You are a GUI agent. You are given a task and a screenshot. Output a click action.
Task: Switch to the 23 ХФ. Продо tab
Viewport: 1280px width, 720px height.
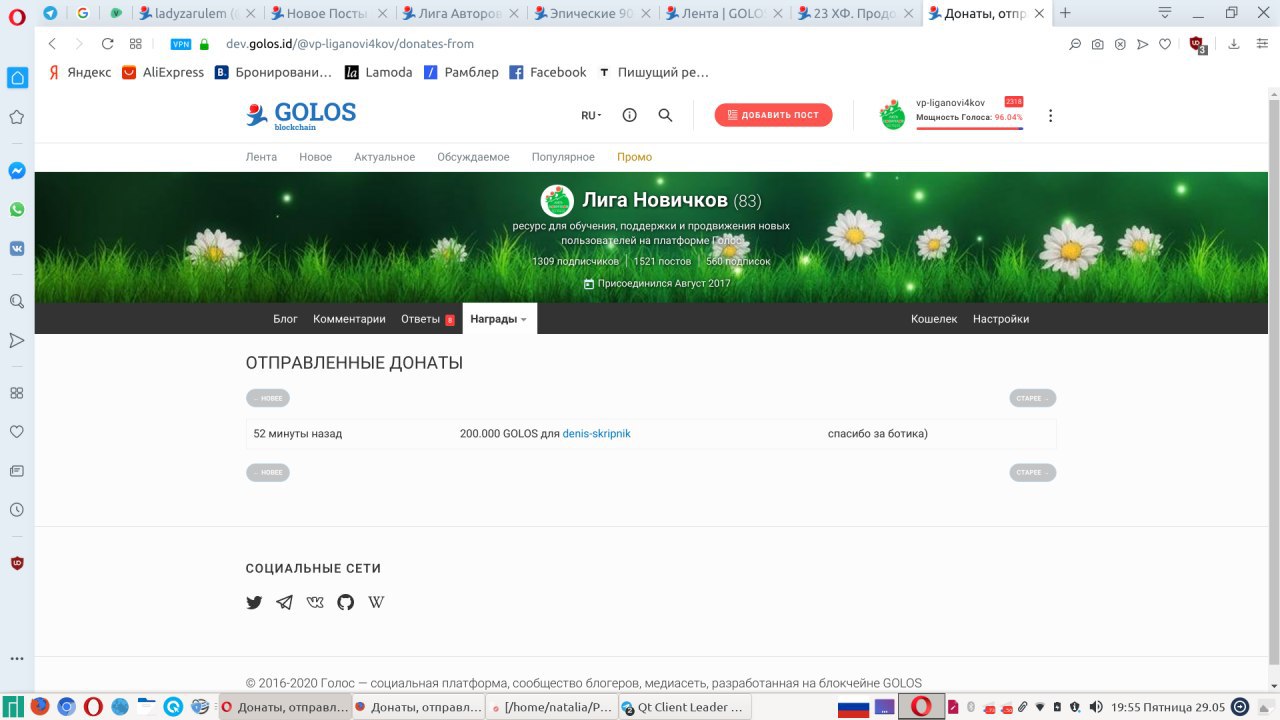[851, 13]
